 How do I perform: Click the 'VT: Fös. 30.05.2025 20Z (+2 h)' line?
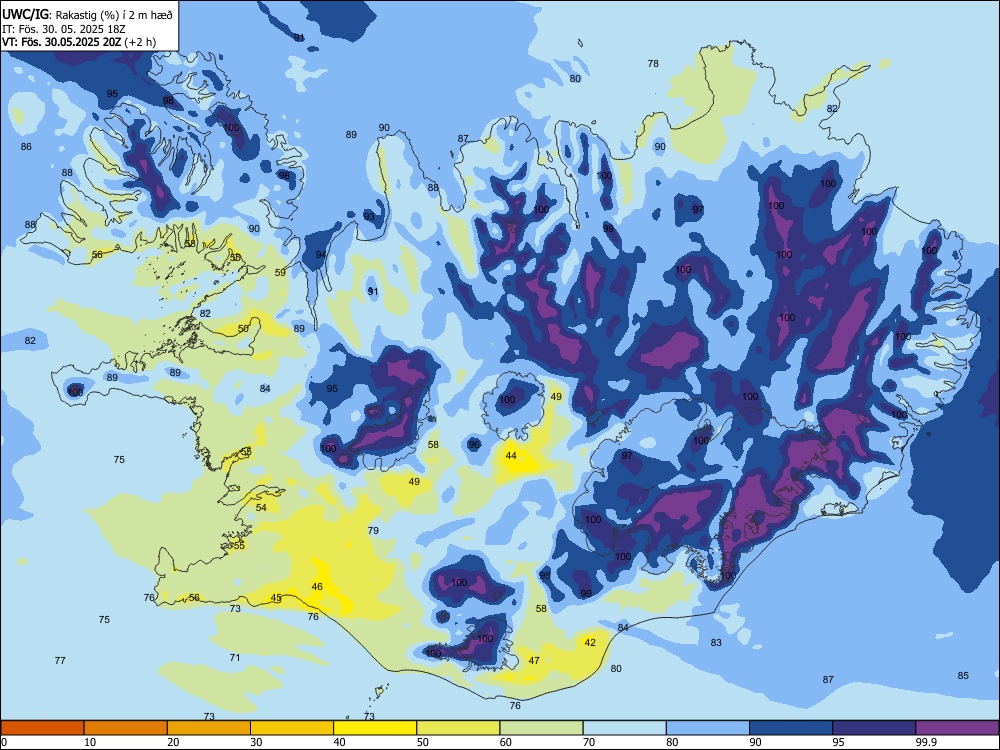[78, 42]
